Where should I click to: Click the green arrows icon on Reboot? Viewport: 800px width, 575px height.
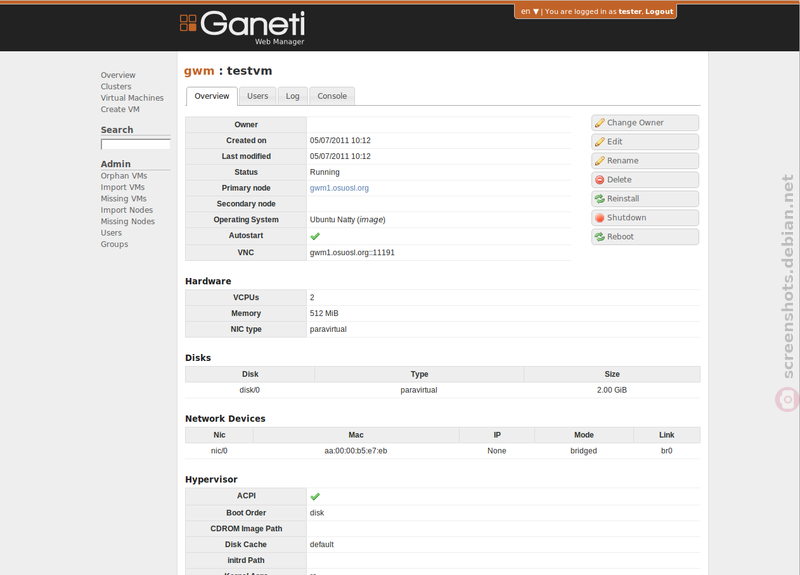point(599,237)
